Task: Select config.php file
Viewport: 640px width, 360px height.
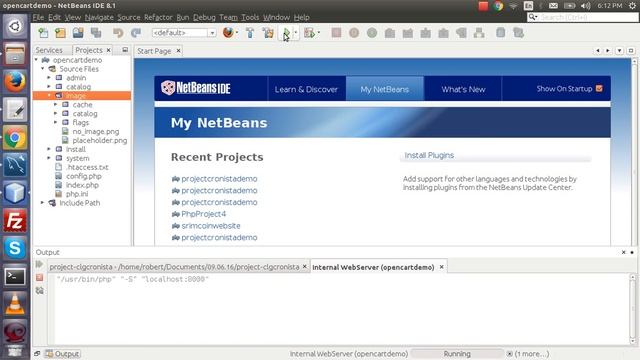Action: (84, 176)
